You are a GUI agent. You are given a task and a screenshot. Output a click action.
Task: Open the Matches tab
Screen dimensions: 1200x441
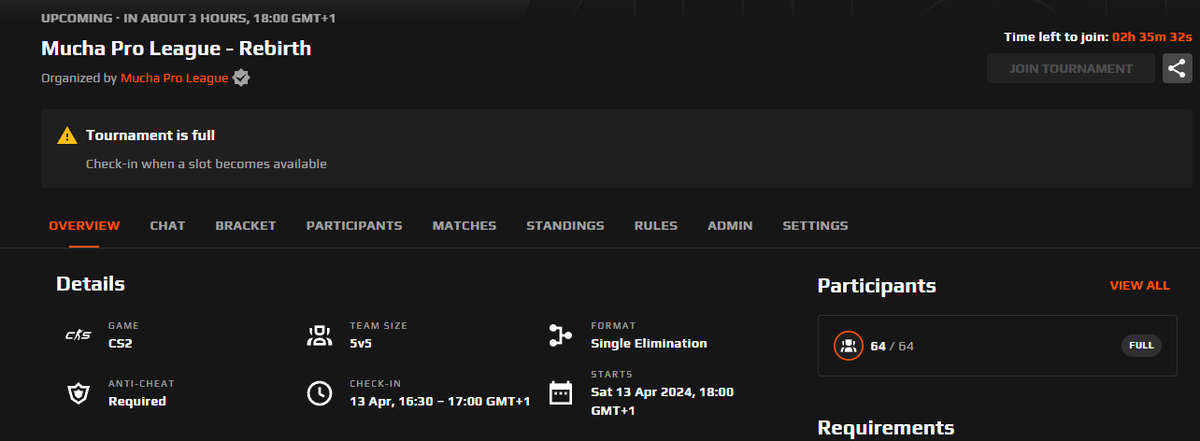[x=464, y=226]
